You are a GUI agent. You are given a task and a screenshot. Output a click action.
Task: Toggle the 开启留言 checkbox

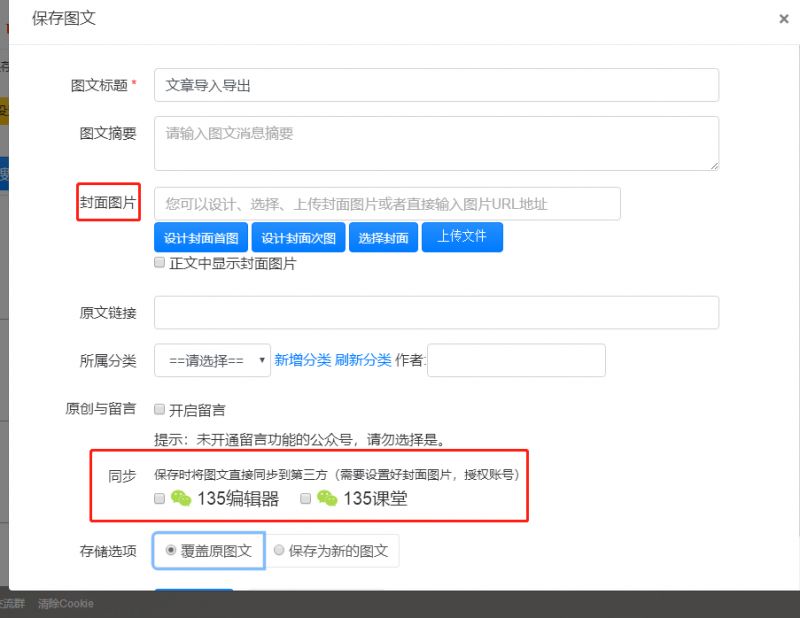160,409
